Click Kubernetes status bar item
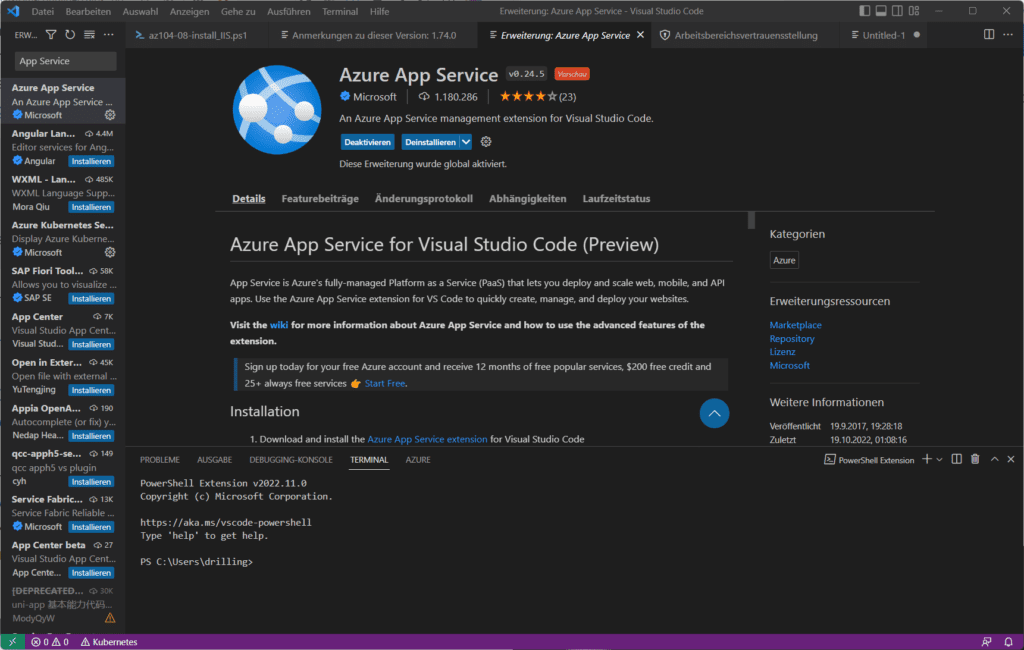This screenshot has width=1024, height=650. (x=109, y=642)
